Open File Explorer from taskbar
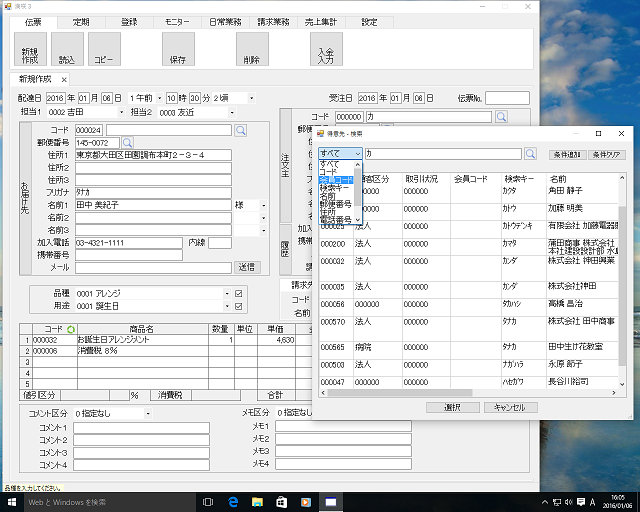Screen dimensions: 640x512 [257, 502]
